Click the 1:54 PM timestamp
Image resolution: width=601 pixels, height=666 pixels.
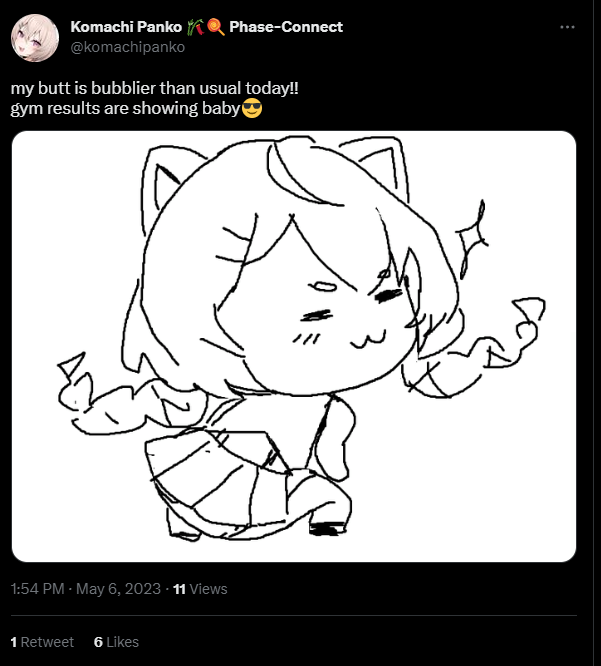tap(37, 589)
